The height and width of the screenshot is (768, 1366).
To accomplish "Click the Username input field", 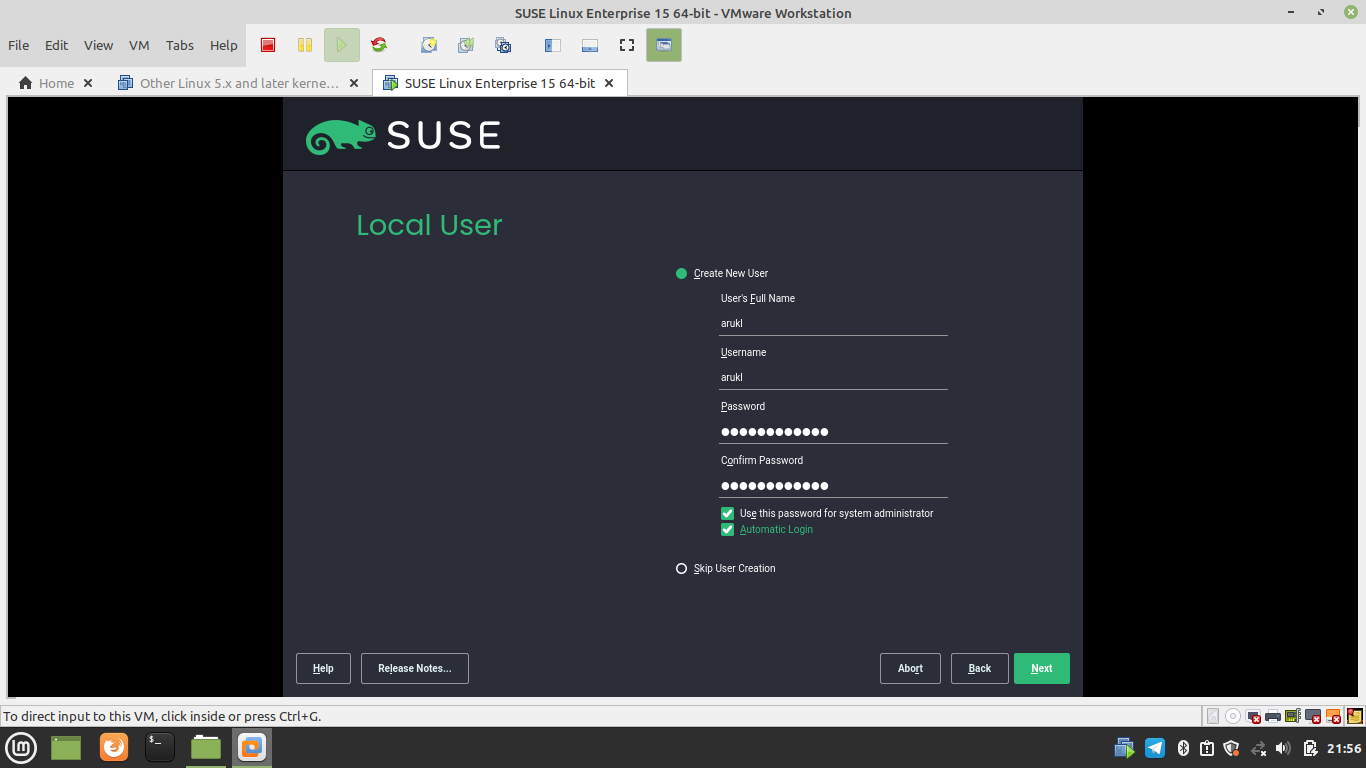I will [x=833, y=377].
